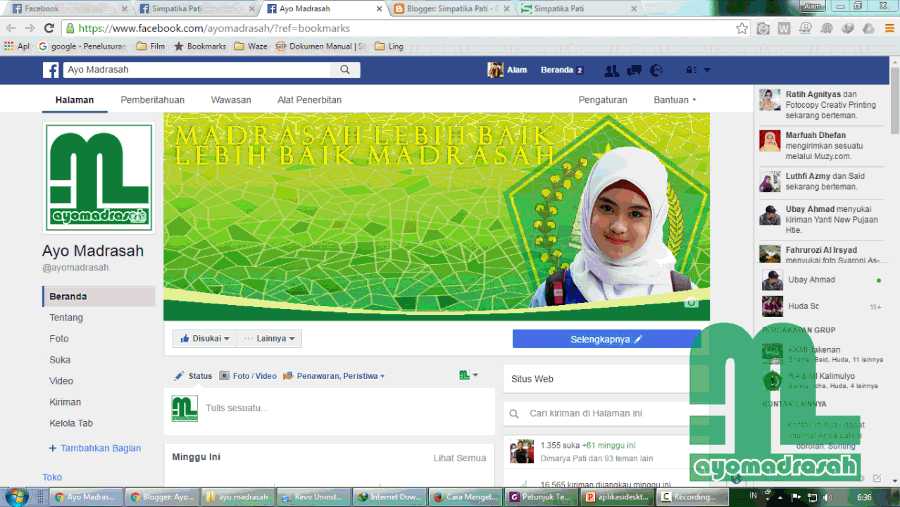900x507 pixels.
Task: Open chat with Huda Sc
Action: (x=822, y=307)
